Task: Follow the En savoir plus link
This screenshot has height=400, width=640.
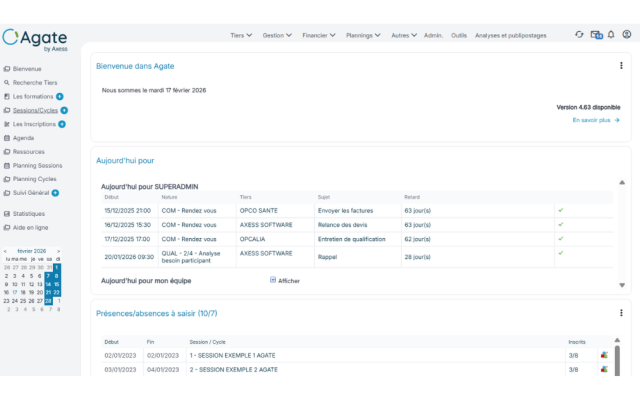Action: click(595, 120)
